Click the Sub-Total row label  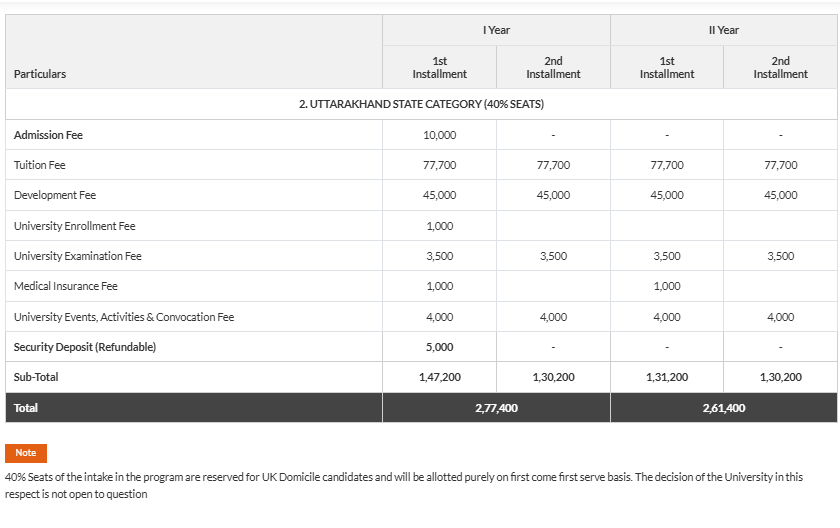pyautogui.click(x=37, y=377)
